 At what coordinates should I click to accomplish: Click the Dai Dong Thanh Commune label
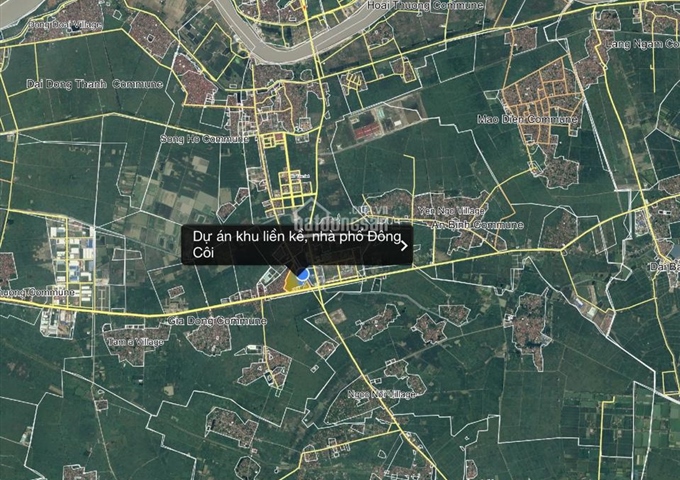(x=95, y=84)
